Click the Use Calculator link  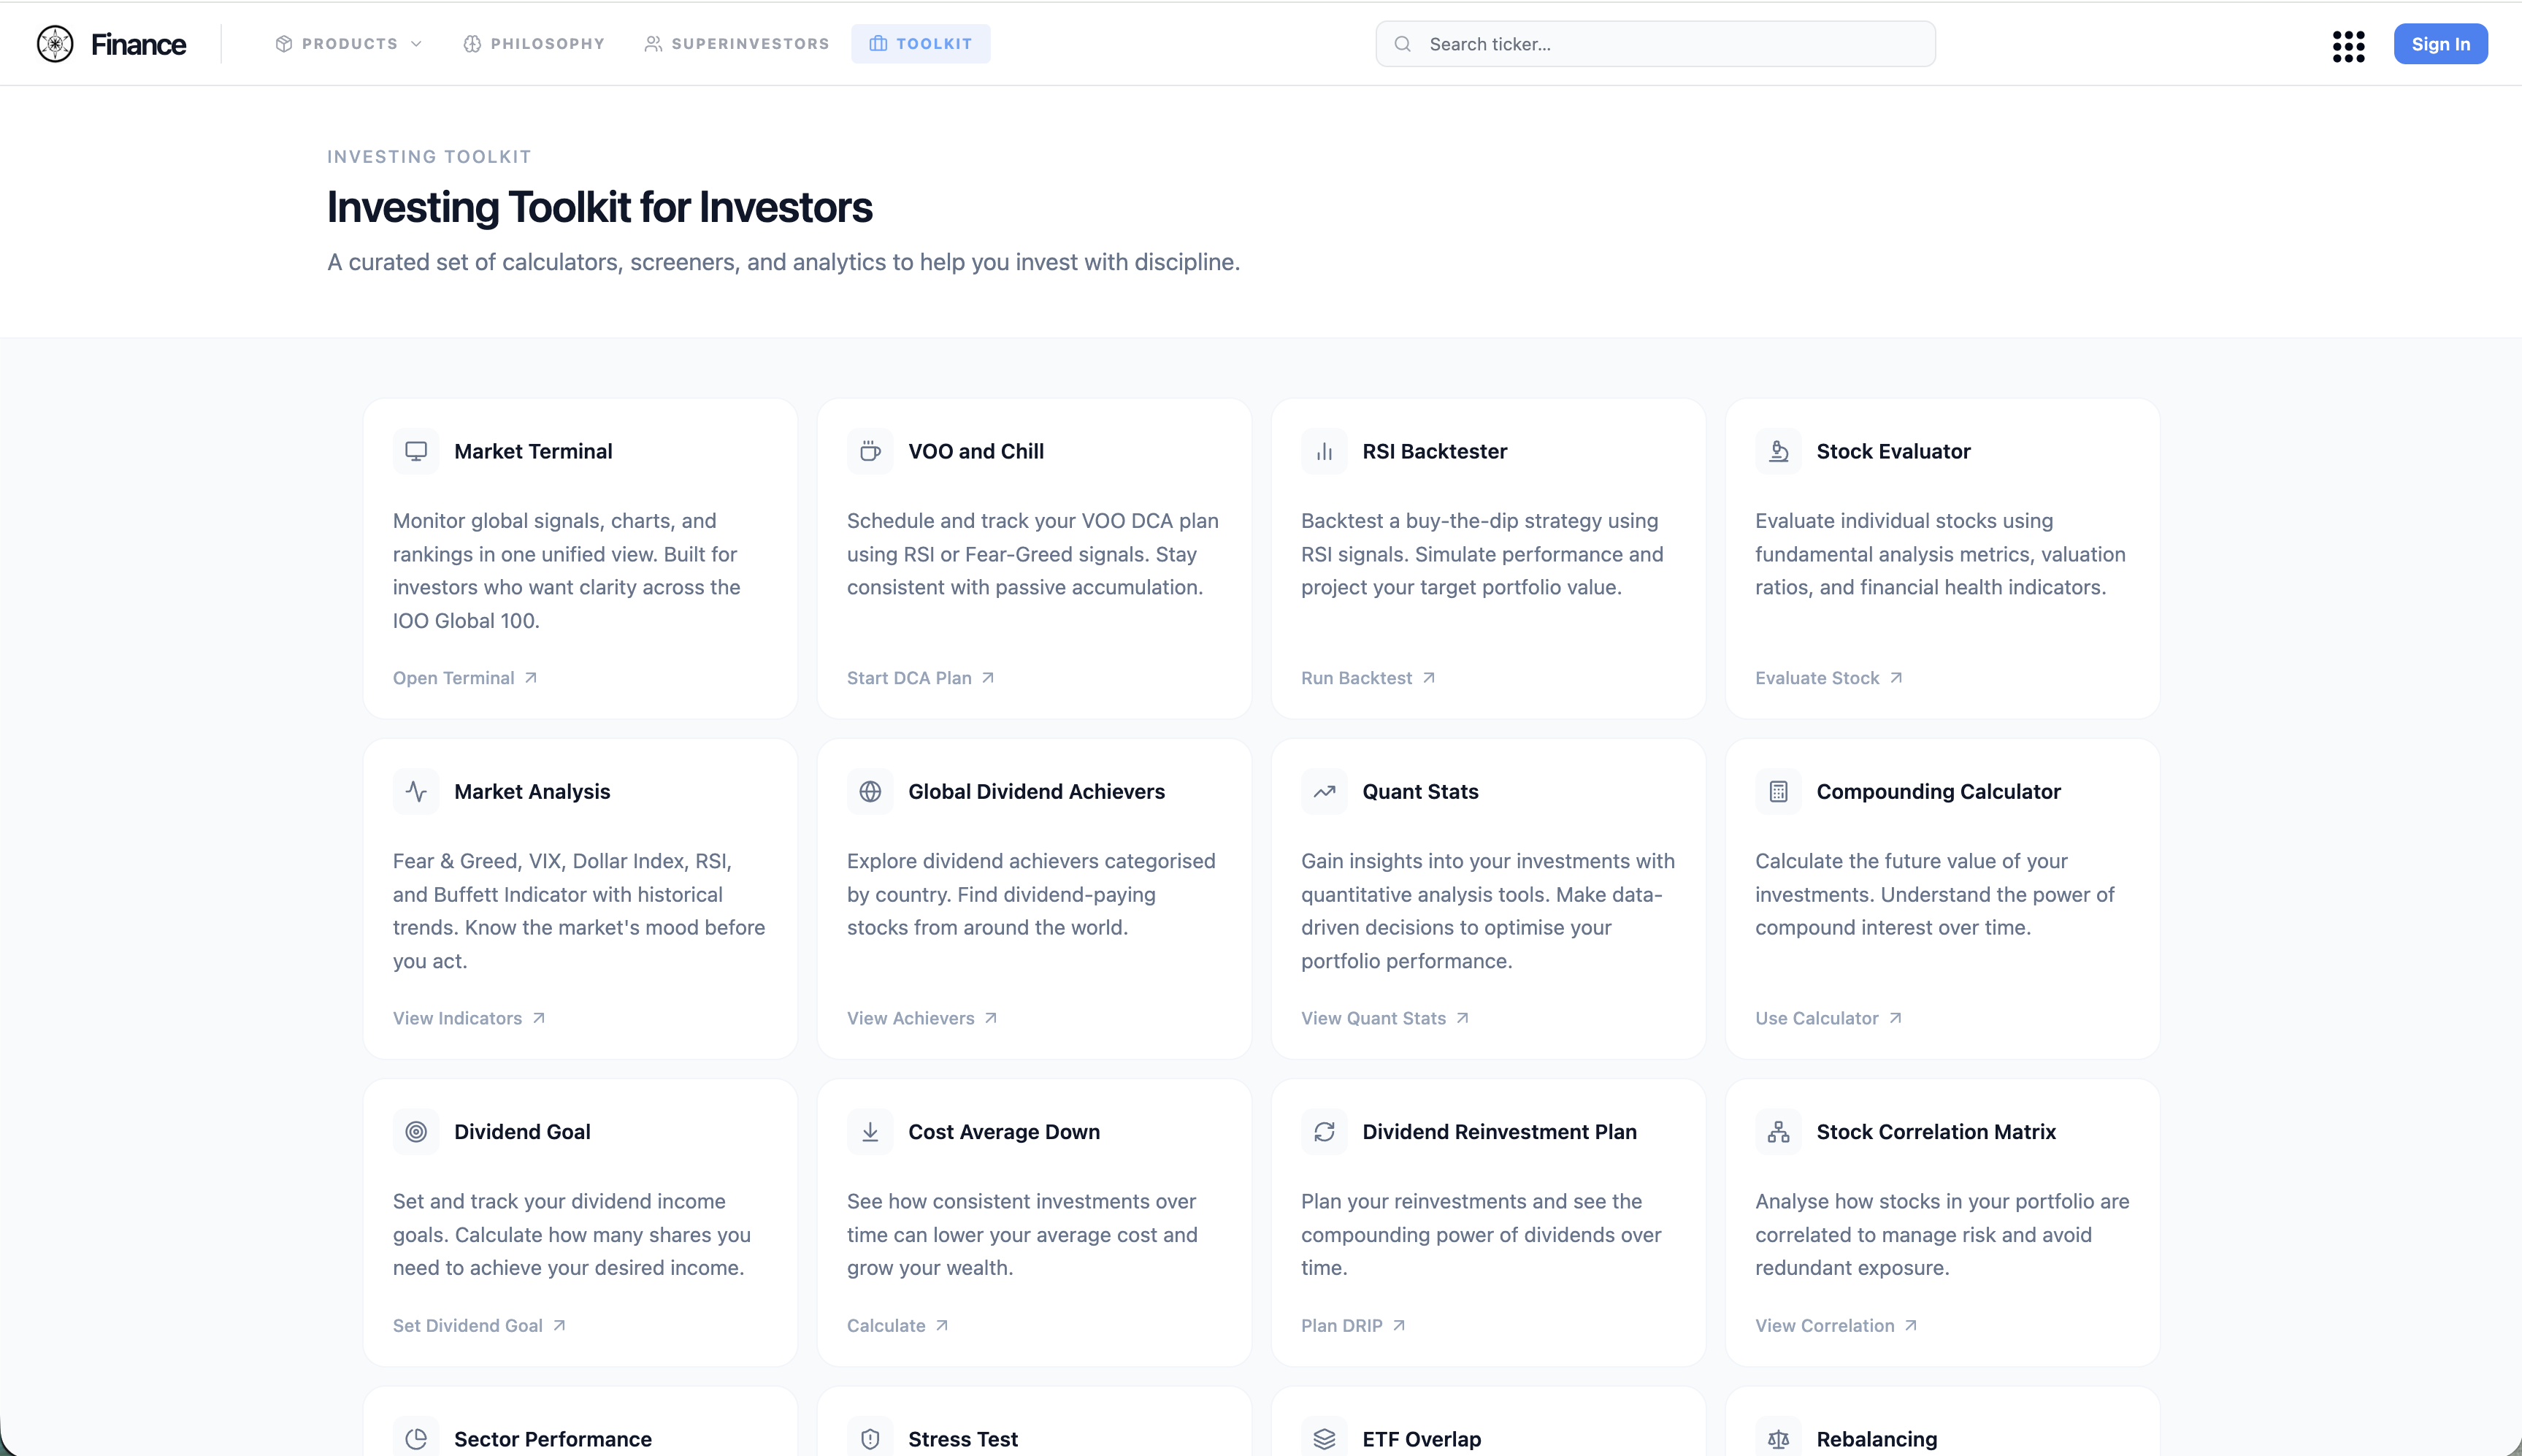coord(1829,1018)
